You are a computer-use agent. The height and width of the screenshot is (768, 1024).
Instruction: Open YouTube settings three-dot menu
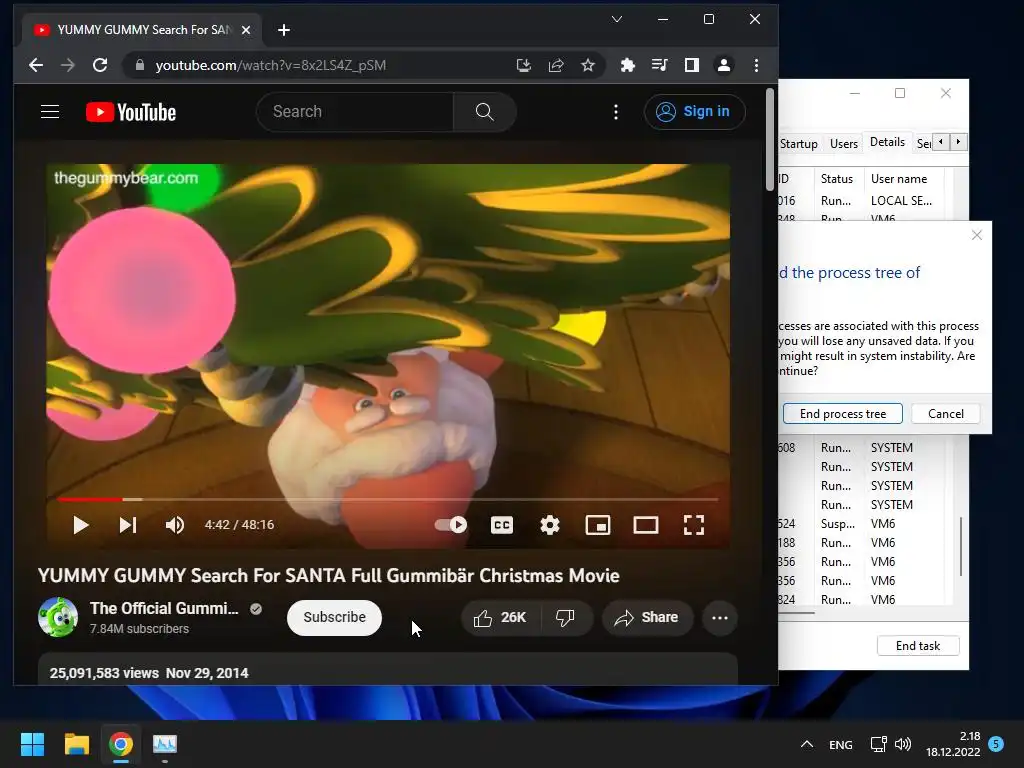point(616,112)
